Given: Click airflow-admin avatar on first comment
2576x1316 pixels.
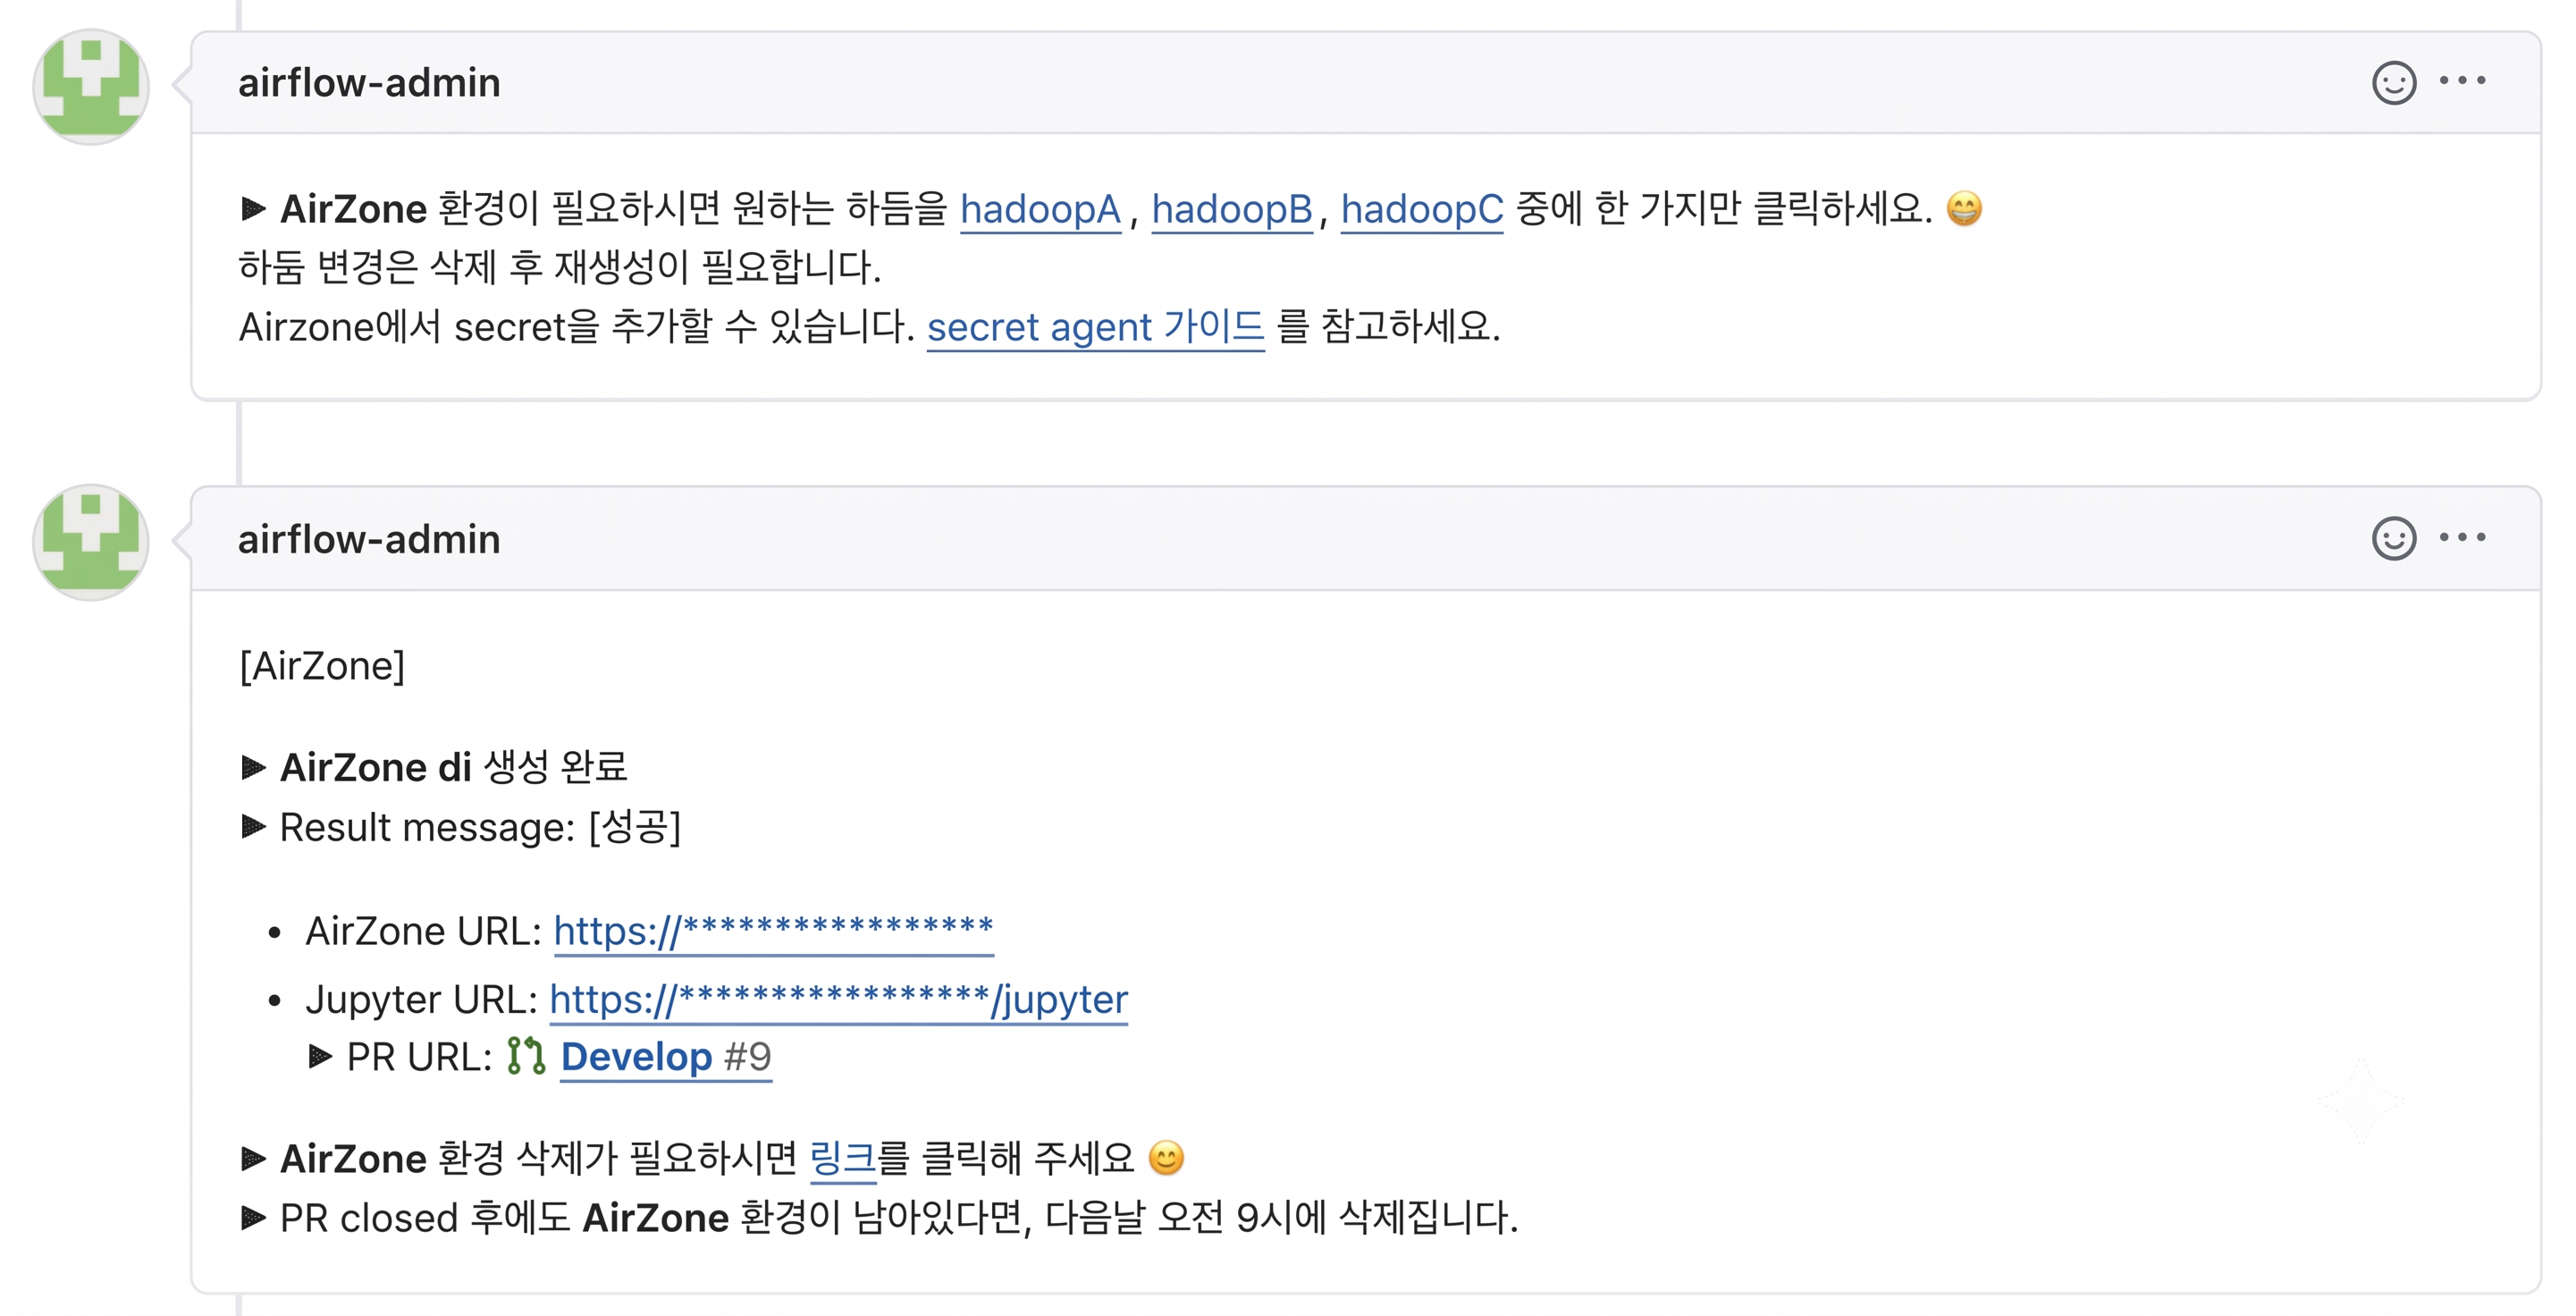Looking at the screenshot, I should click(91, 87).
